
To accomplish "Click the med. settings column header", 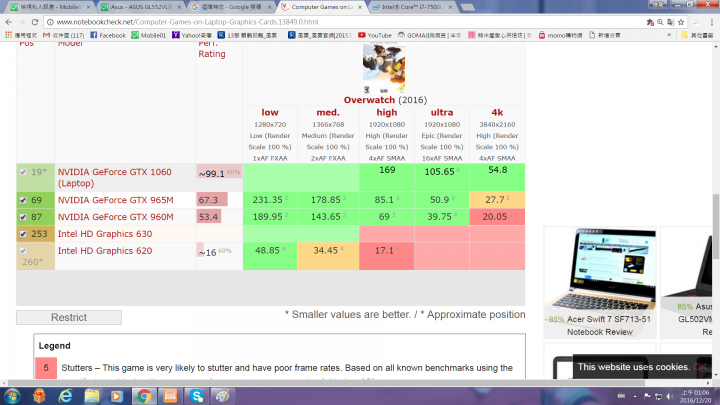I will click(x=328, y=112).
